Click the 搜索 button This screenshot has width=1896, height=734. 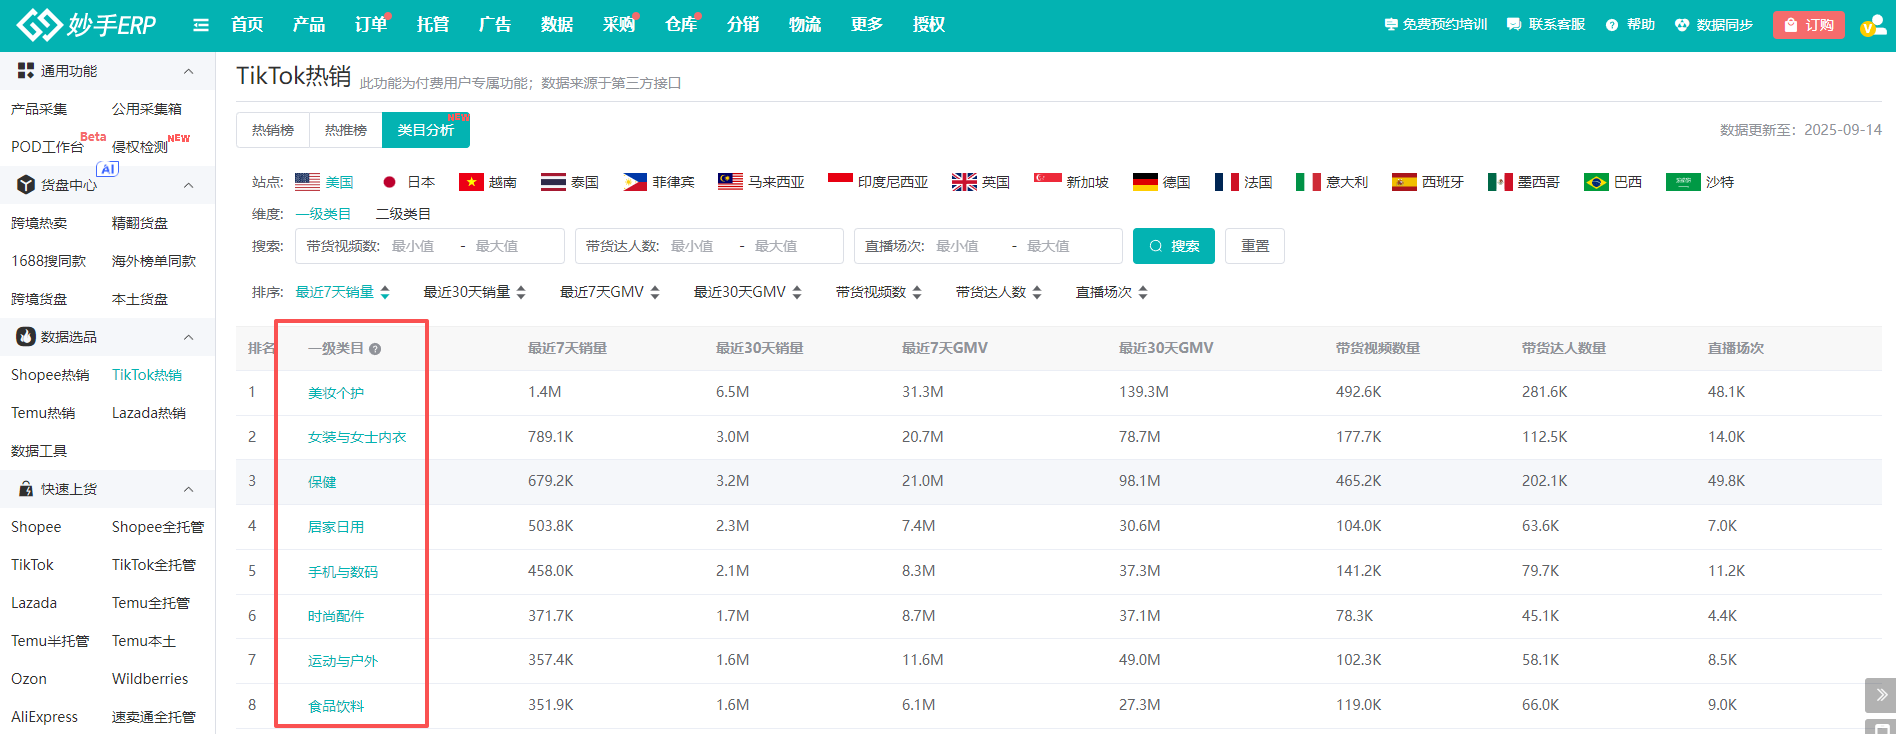[1174, 246]
